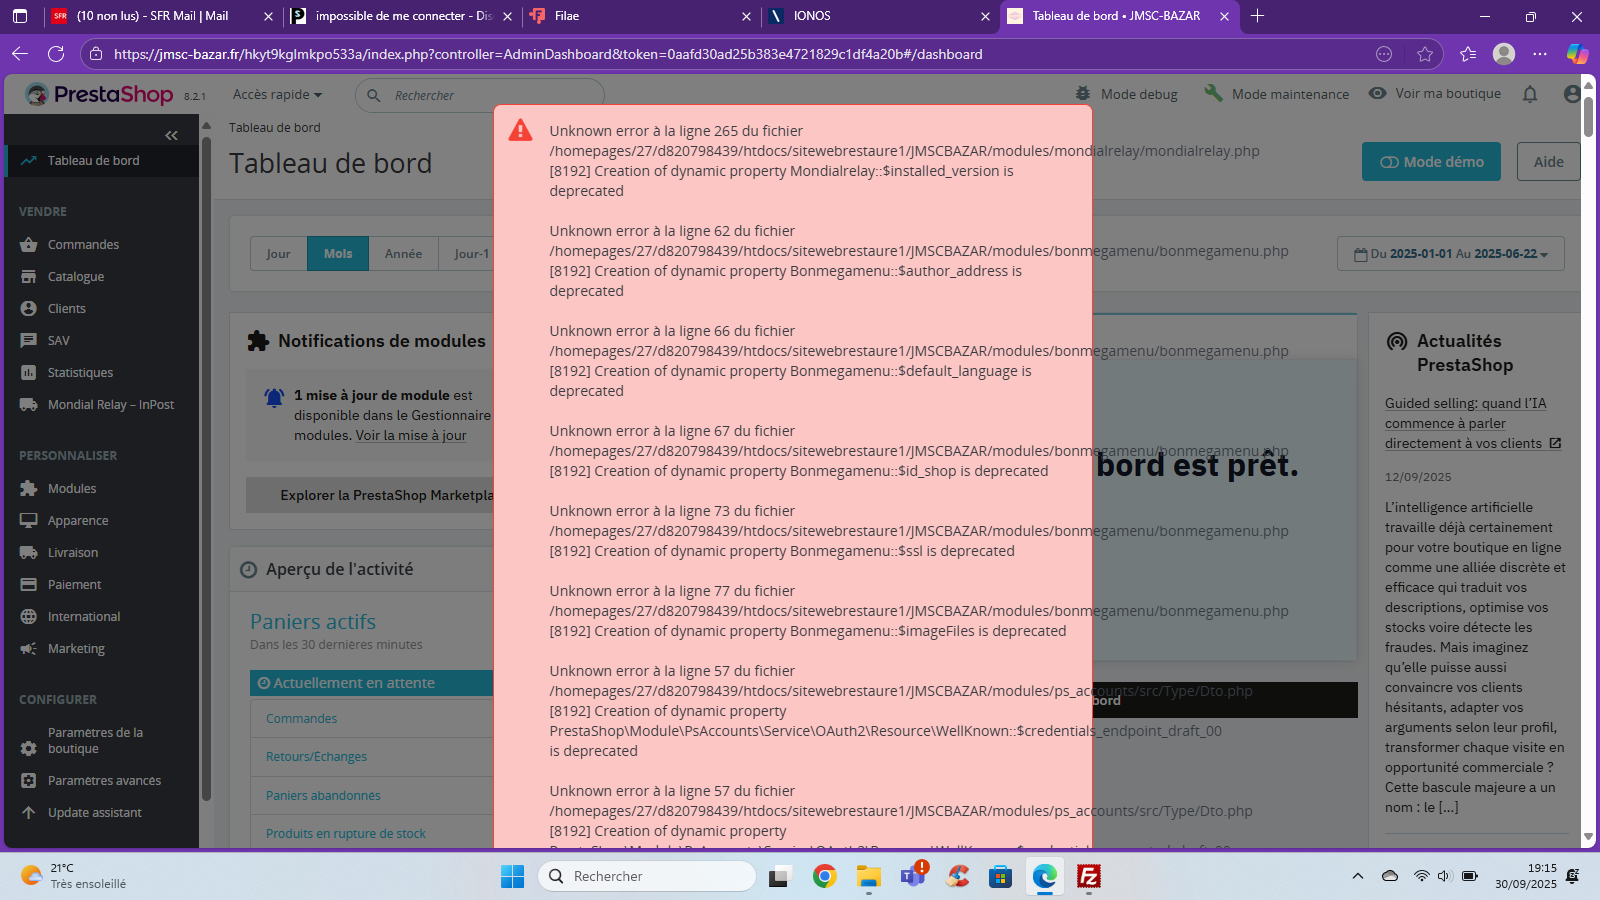Click the Tableau de bord trend icon
This screenshot has width=1600, height=900.
click(x=28, y=160)
